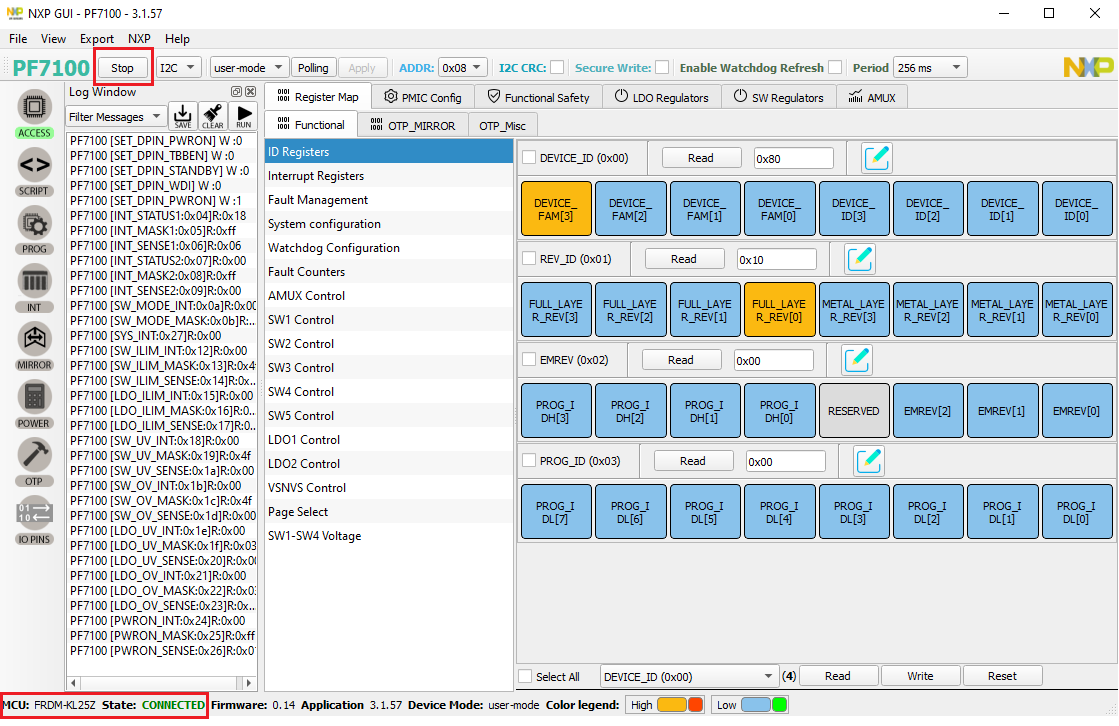Click the IO PINS icon
Viewport: 1119px width, 726px height.
pos(34,513)
